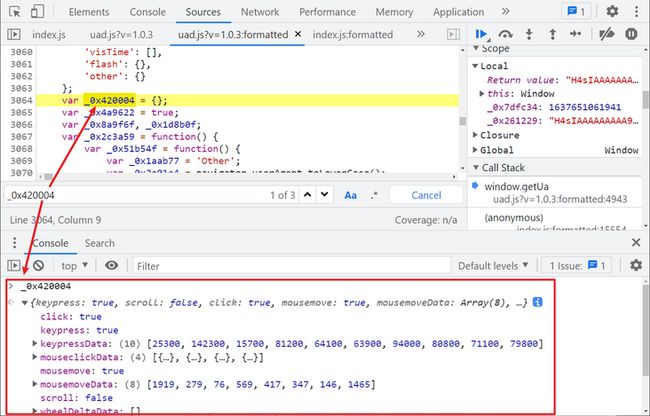Image resolution: width=650 pixels, height=416 pixels.
Task: Click the code editor horizontal scrollbar thumb
Action: pos(49,177)
